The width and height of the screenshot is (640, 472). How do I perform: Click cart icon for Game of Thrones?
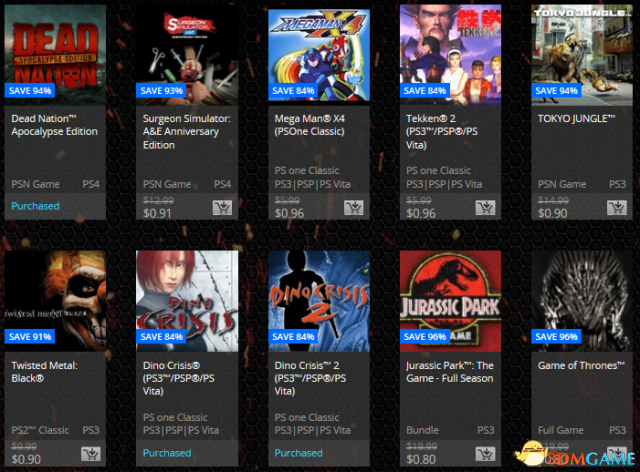[617, 453]
